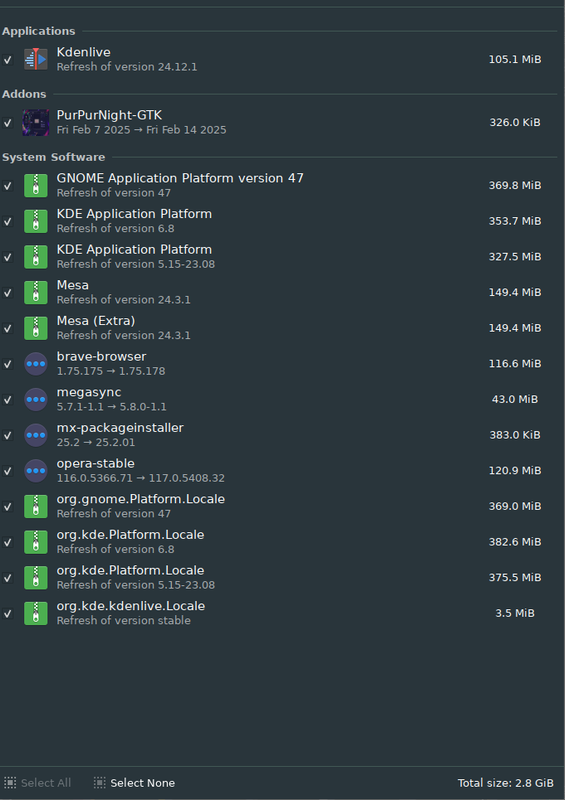Click the System Software section header

[54, 157]
